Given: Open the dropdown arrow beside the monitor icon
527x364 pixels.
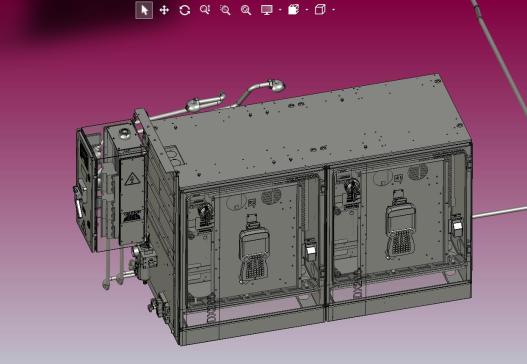Looking at the screenshot, I should [x=280, y=10].
